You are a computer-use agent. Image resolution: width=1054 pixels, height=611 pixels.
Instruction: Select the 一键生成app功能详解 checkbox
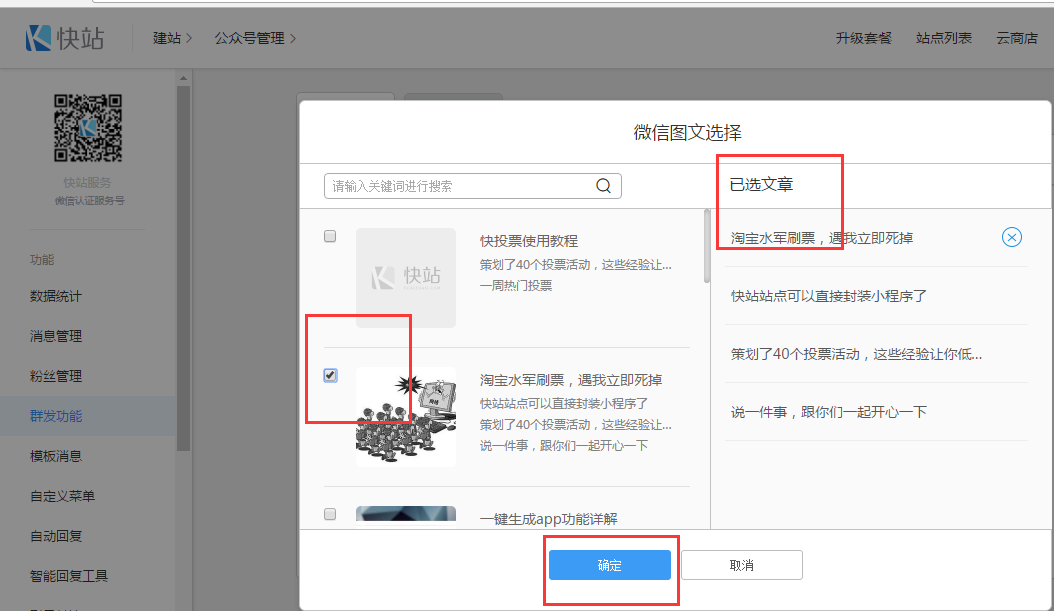pos(331,514)
